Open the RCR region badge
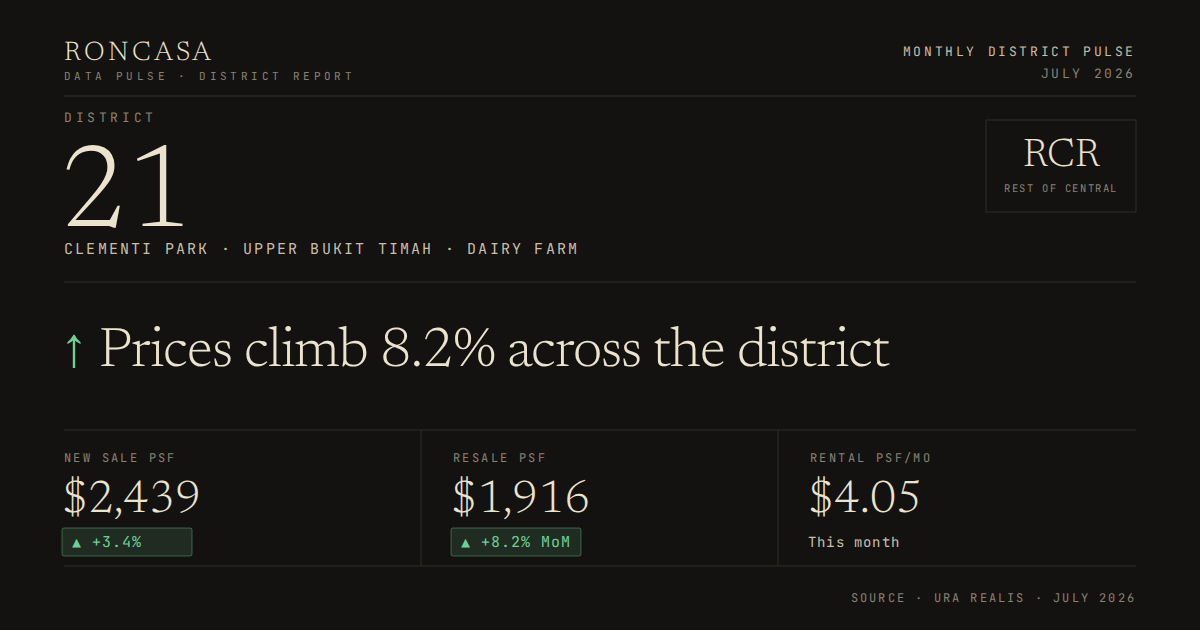Image resolution: width=1200 pixels, height=630 pixels. click(1061, 166)
